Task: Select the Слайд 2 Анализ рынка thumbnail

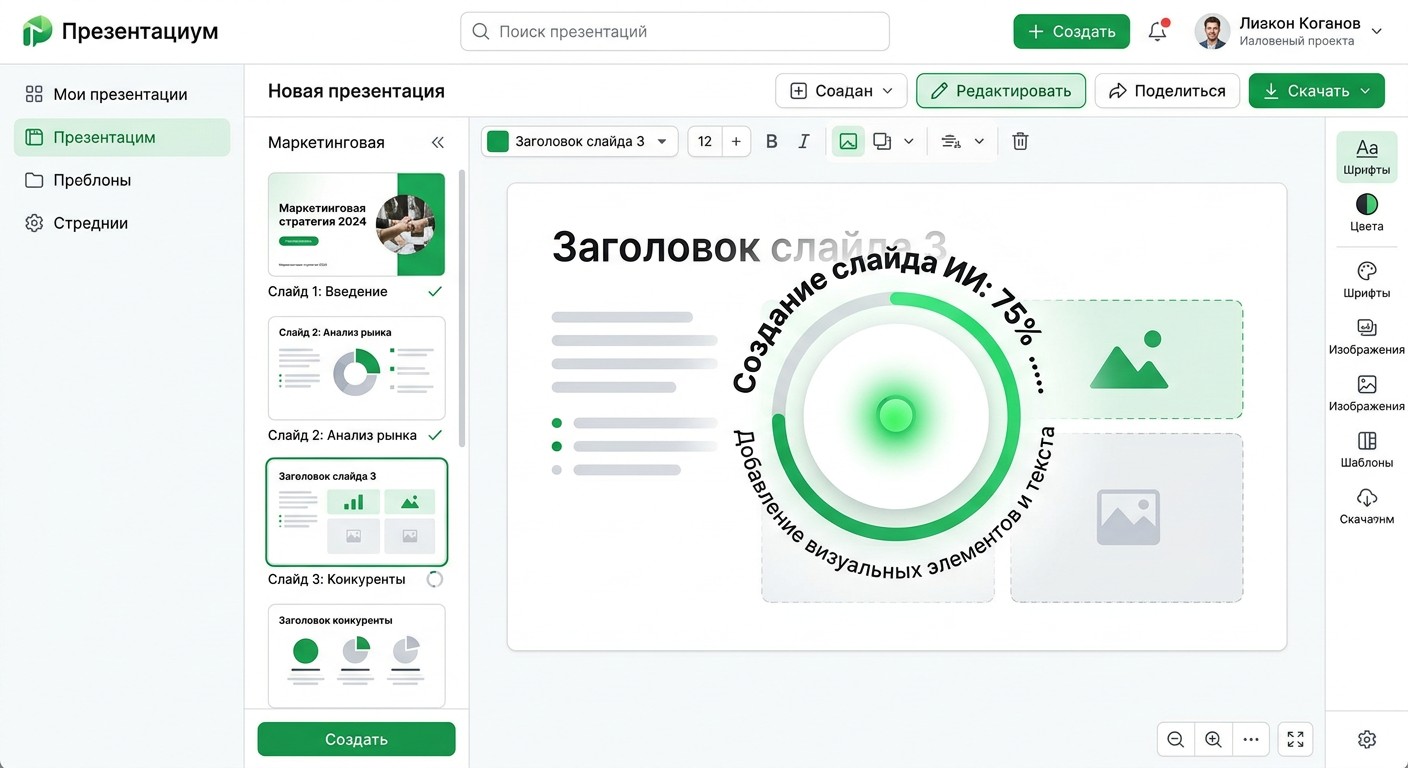Action: coord(356,368)
